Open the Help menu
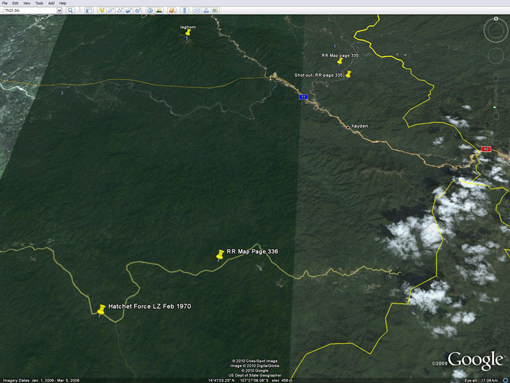 62,3
